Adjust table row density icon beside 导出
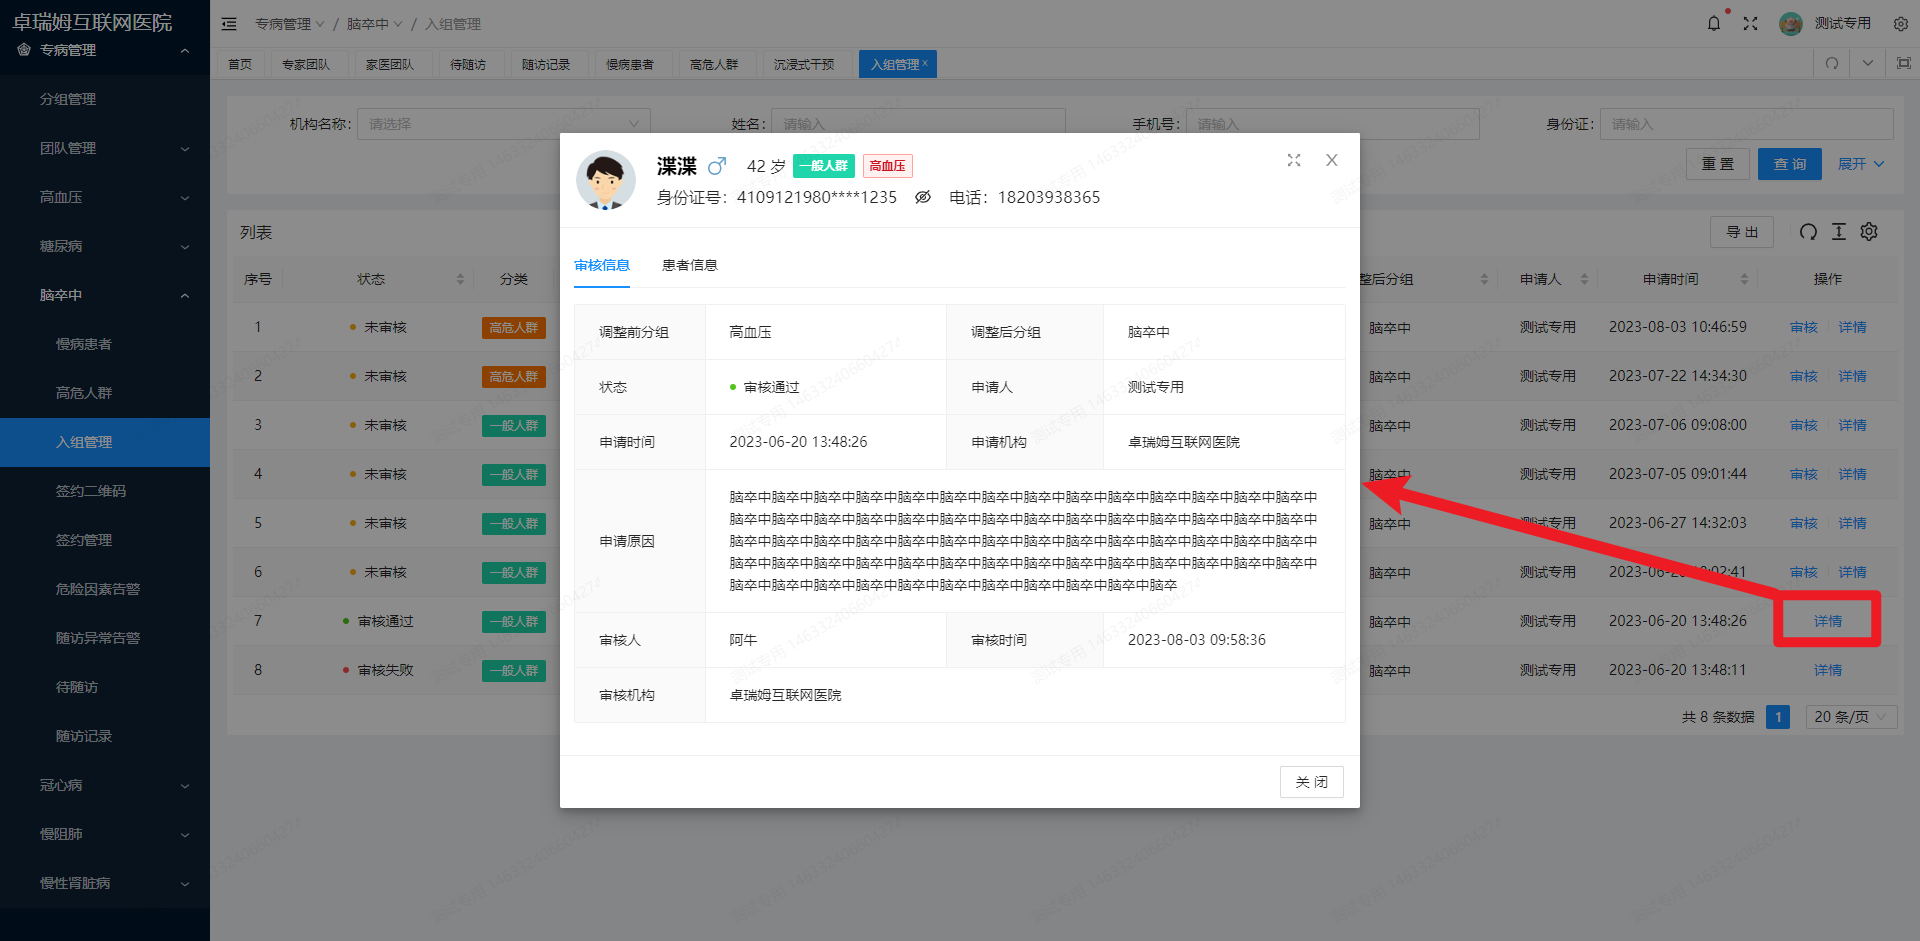Screen dimensions: 1920x941 click(1838, 231)
